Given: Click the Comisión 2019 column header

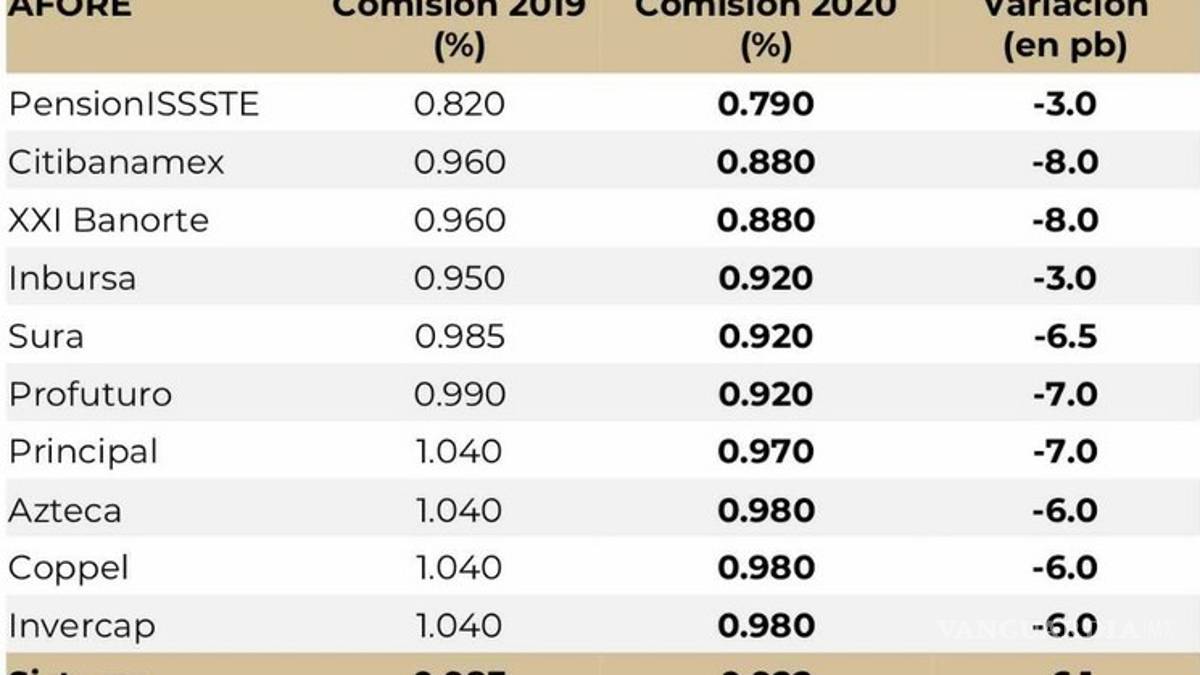Looking at the screenshot, I should (x=459, y=28).
